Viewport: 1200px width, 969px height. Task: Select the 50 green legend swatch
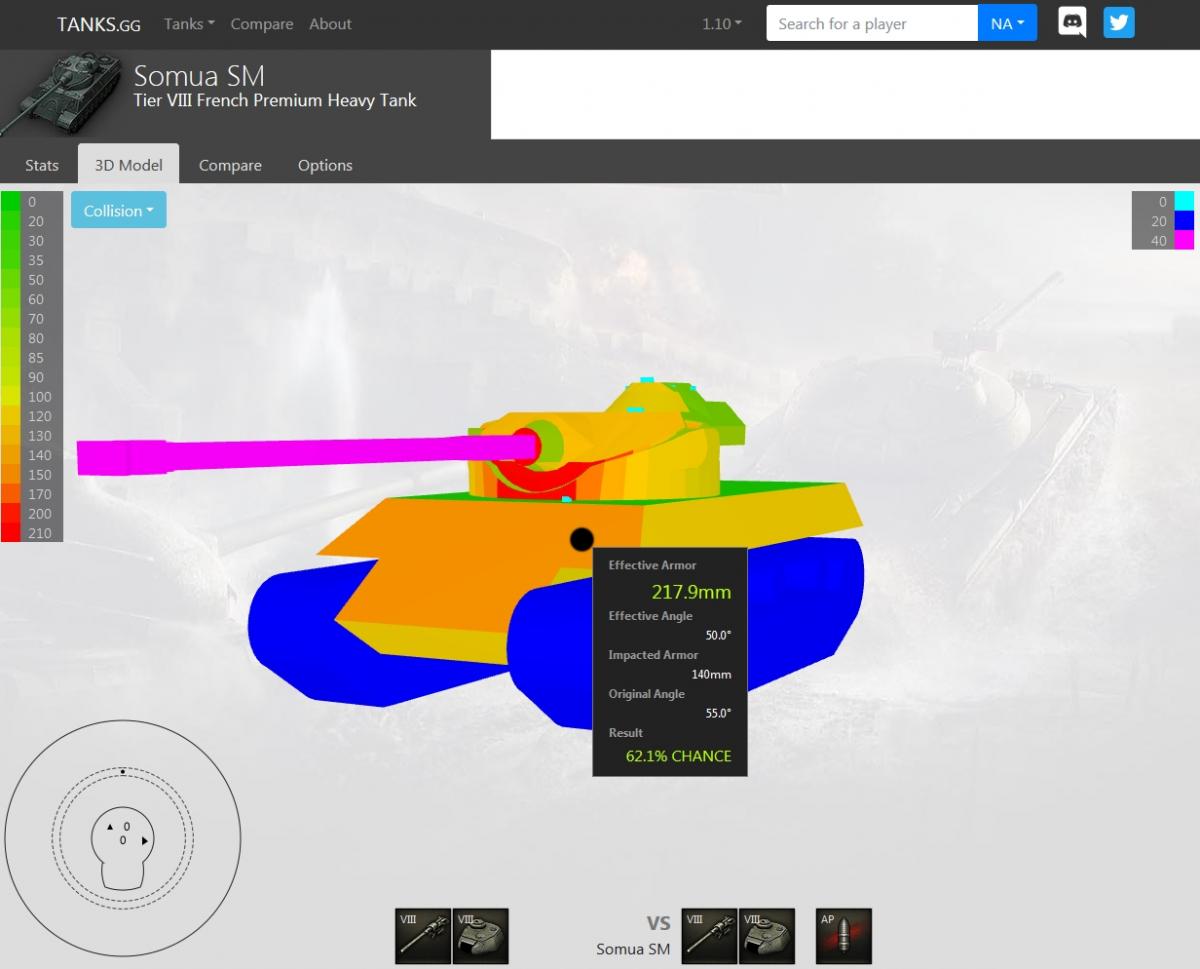[10, 280]
